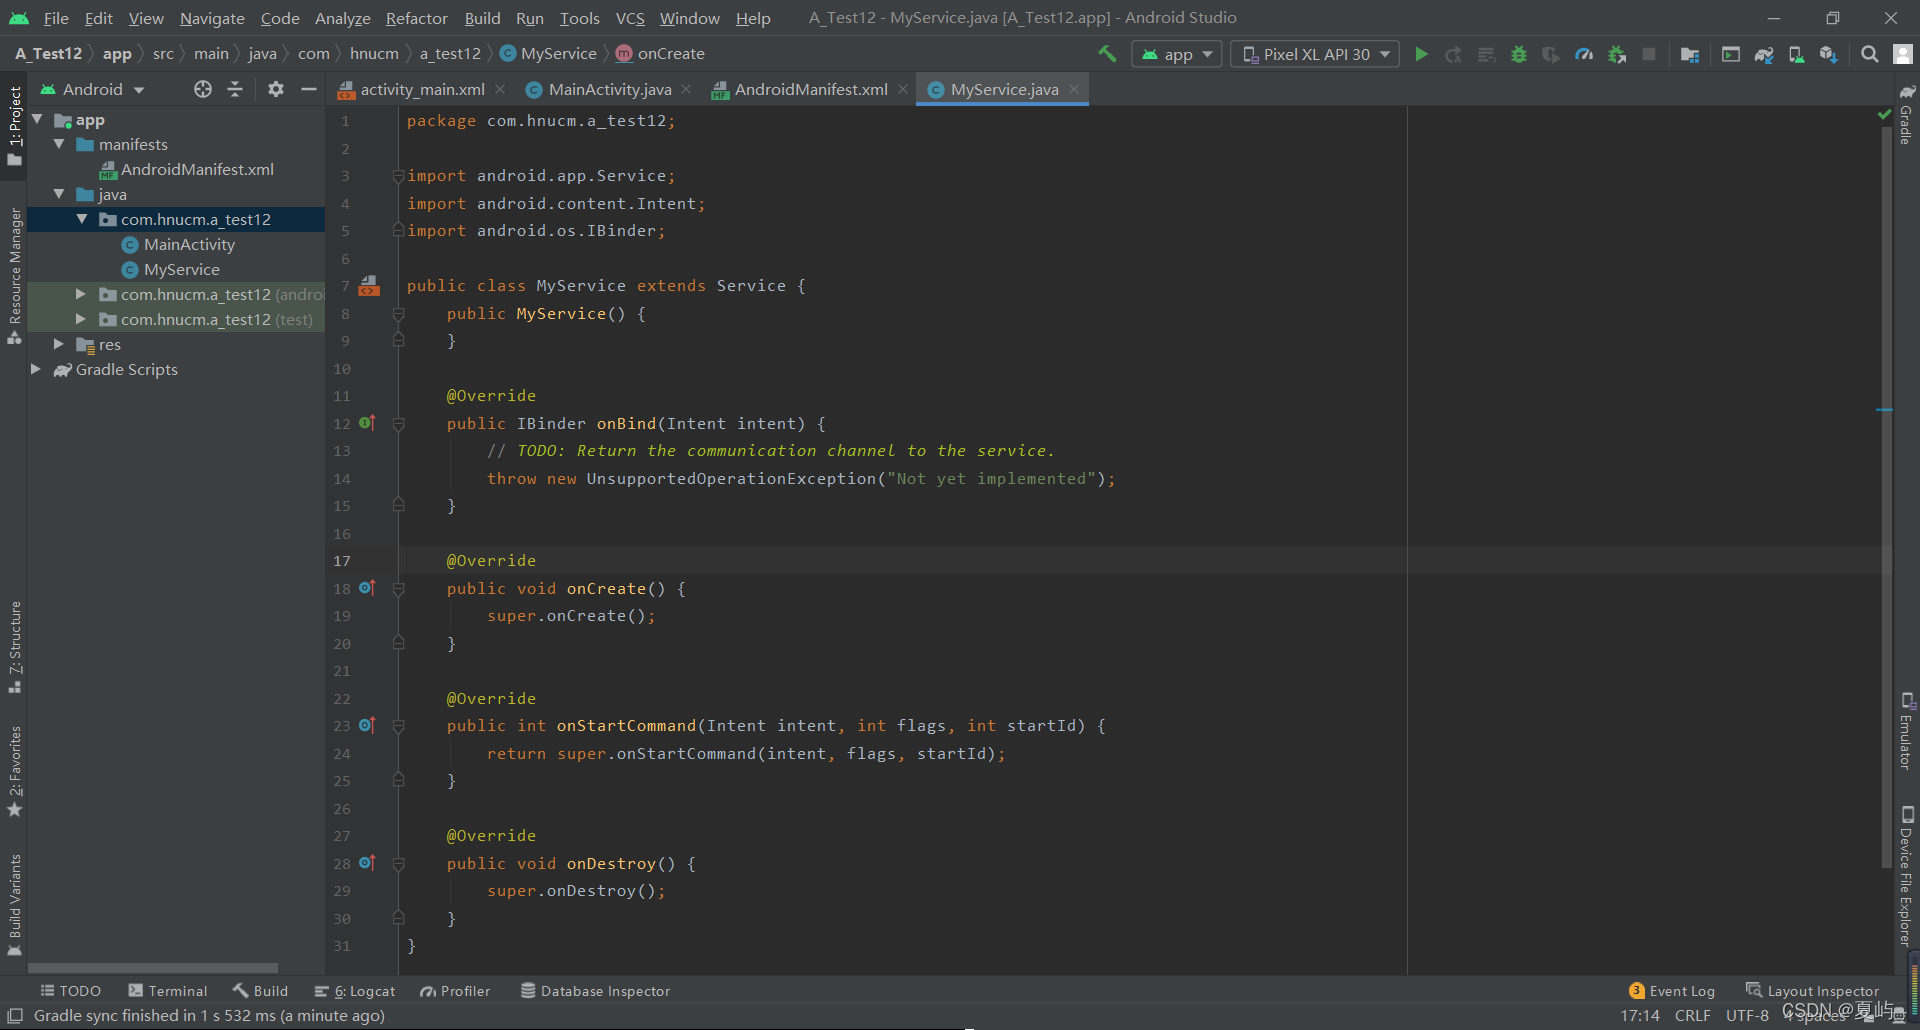Select MyService in the project tree
This screenshot has width=1920, height=1030.
tap(181, 269)
